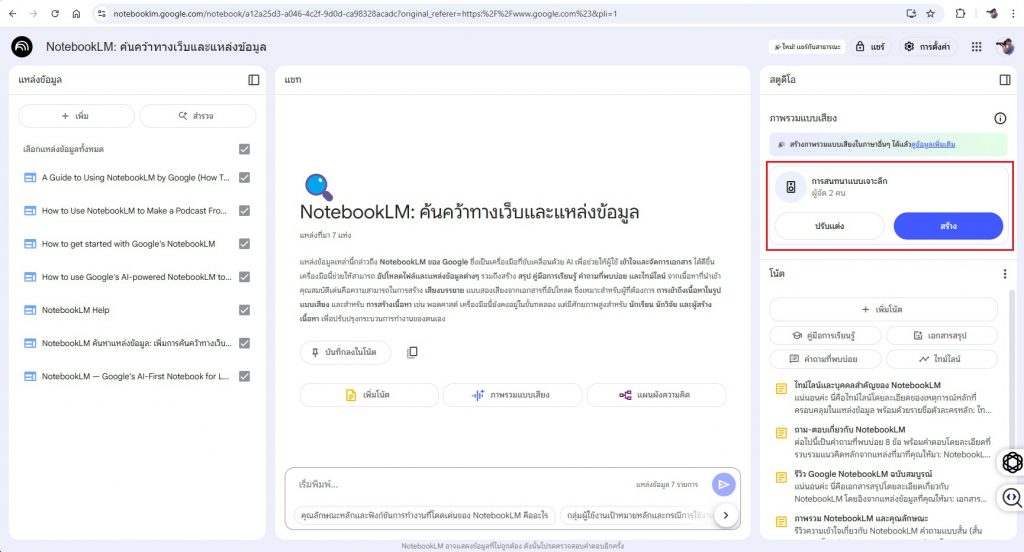Open note 'ไทม์ไลน์และบุคคลสำคัญของ NotebookLM'
1024x552 pixels.
click(883, 397)
